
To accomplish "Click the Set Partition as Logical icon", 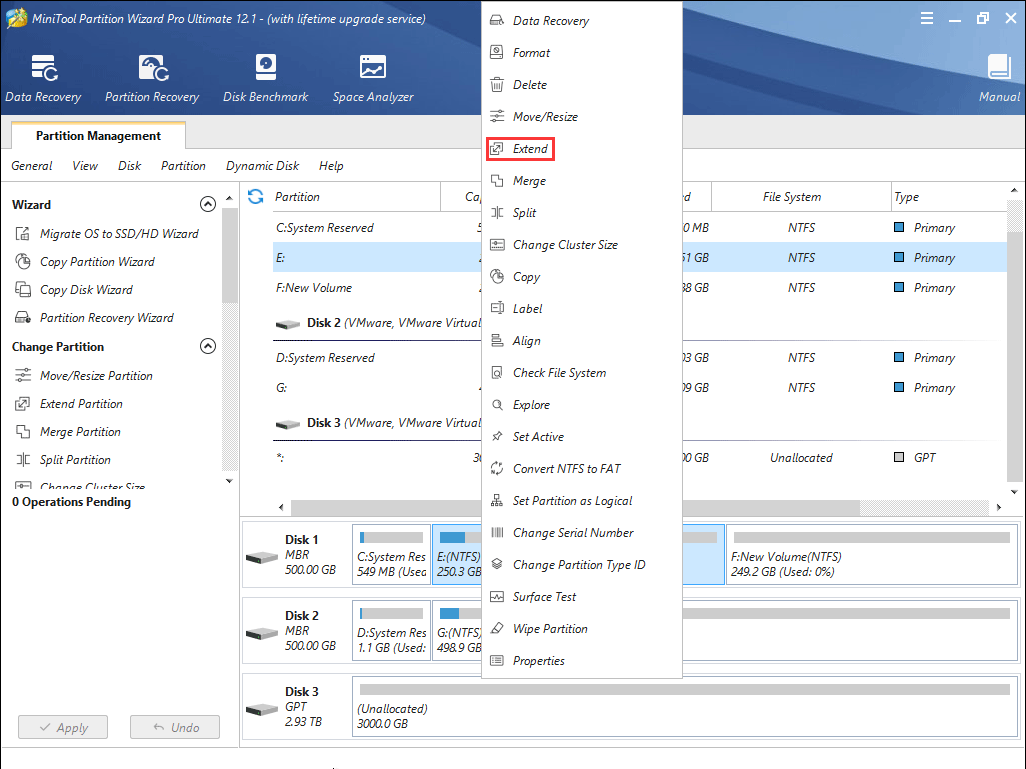I will point(497,501).
